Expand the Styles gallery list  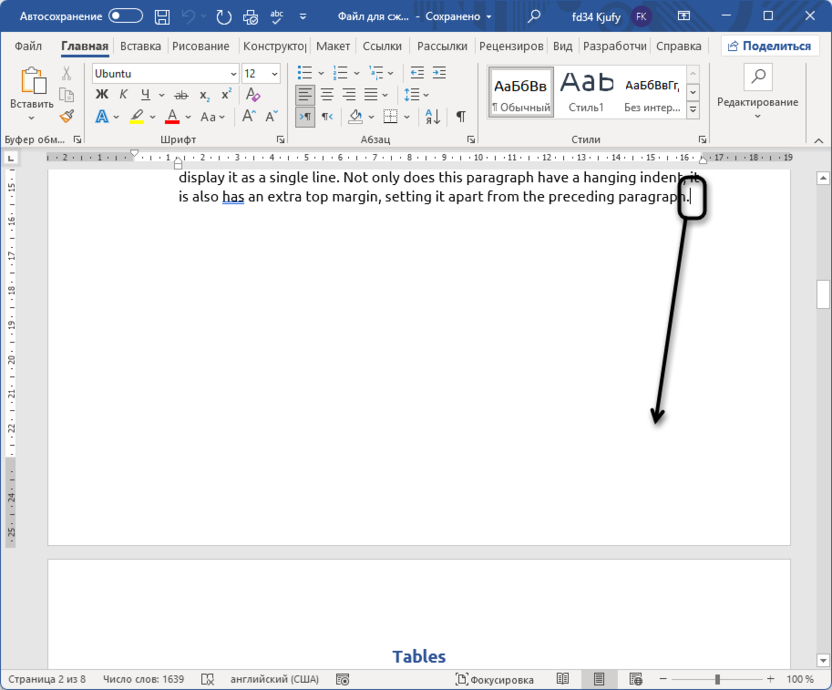693,109
